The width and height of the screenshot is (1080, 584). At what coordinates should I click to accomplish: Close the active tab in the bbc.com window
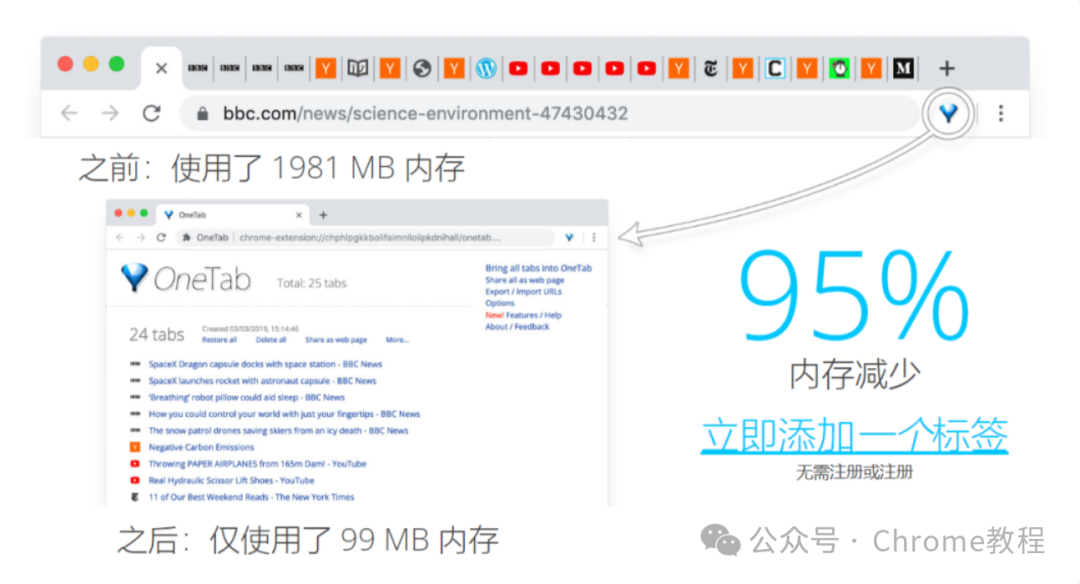(x=161, y=68)
